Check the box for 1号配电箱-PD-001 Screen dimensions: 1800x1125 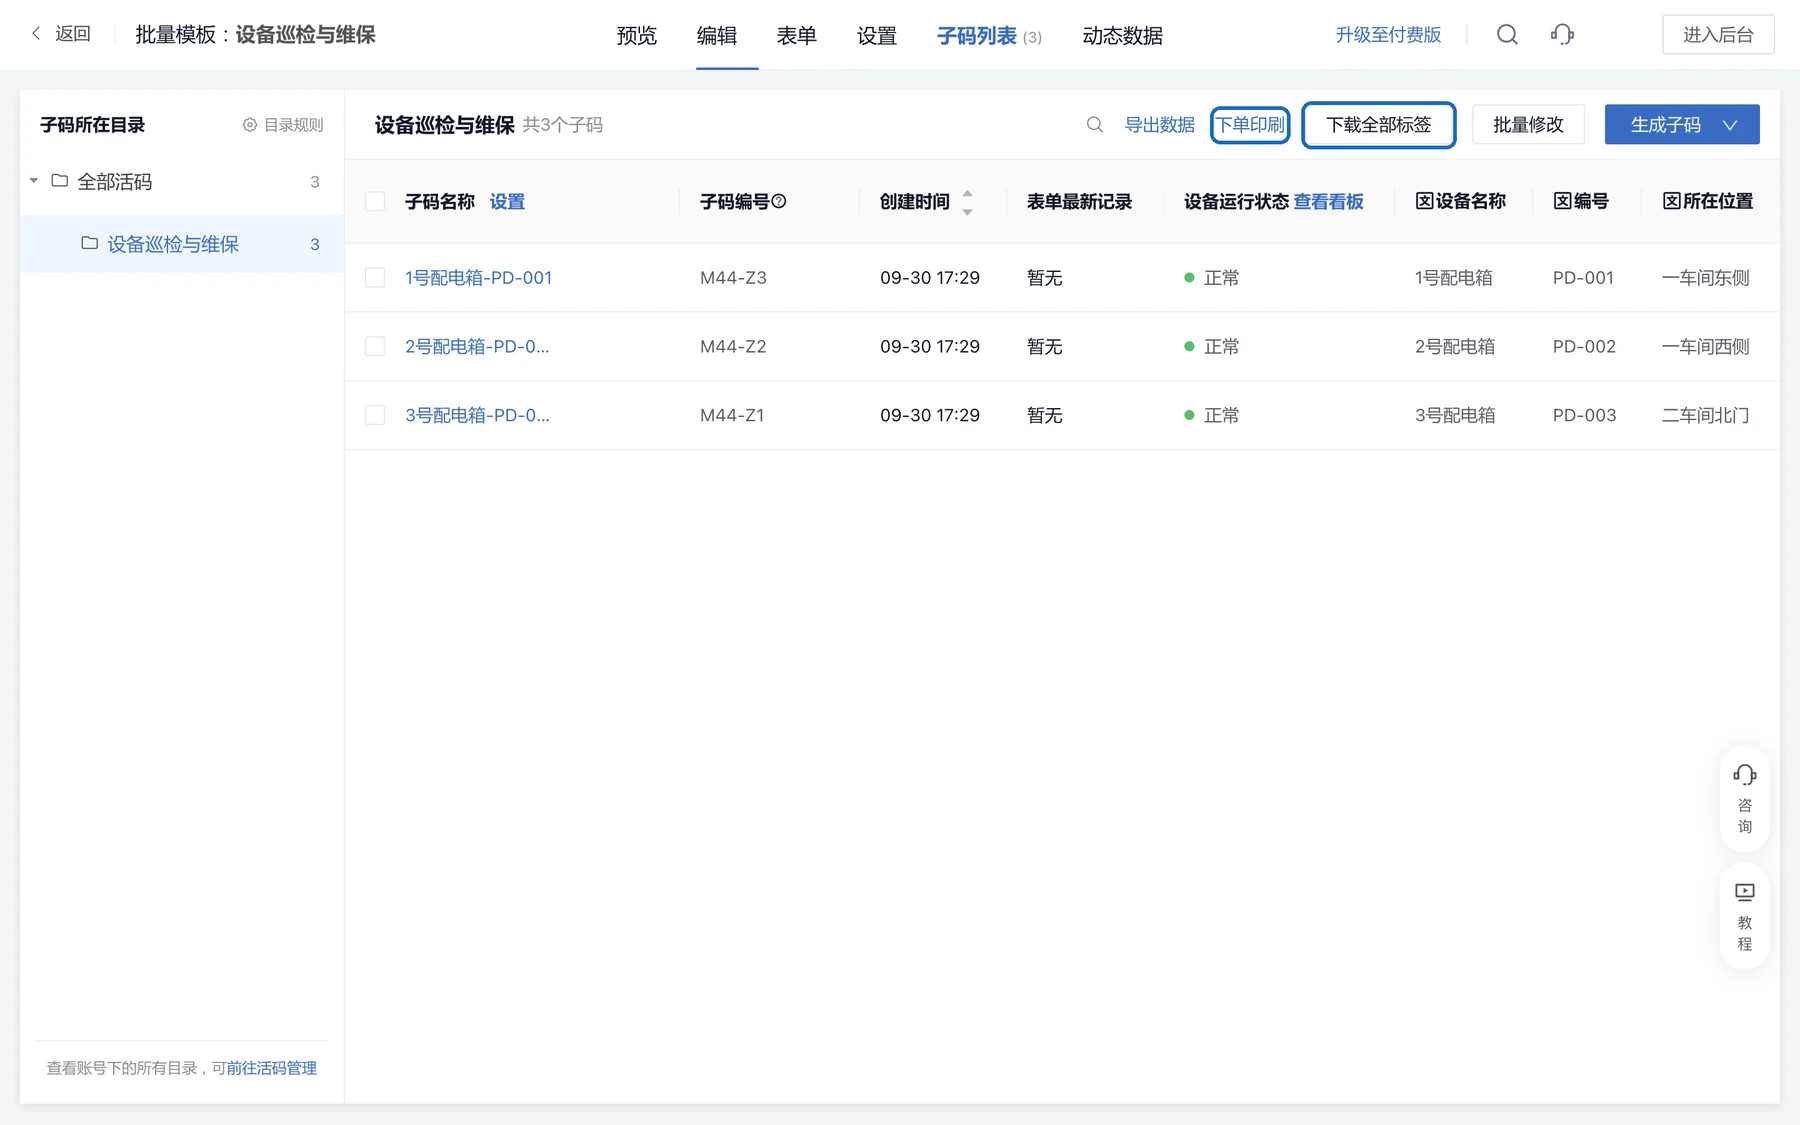pos(375,277)
